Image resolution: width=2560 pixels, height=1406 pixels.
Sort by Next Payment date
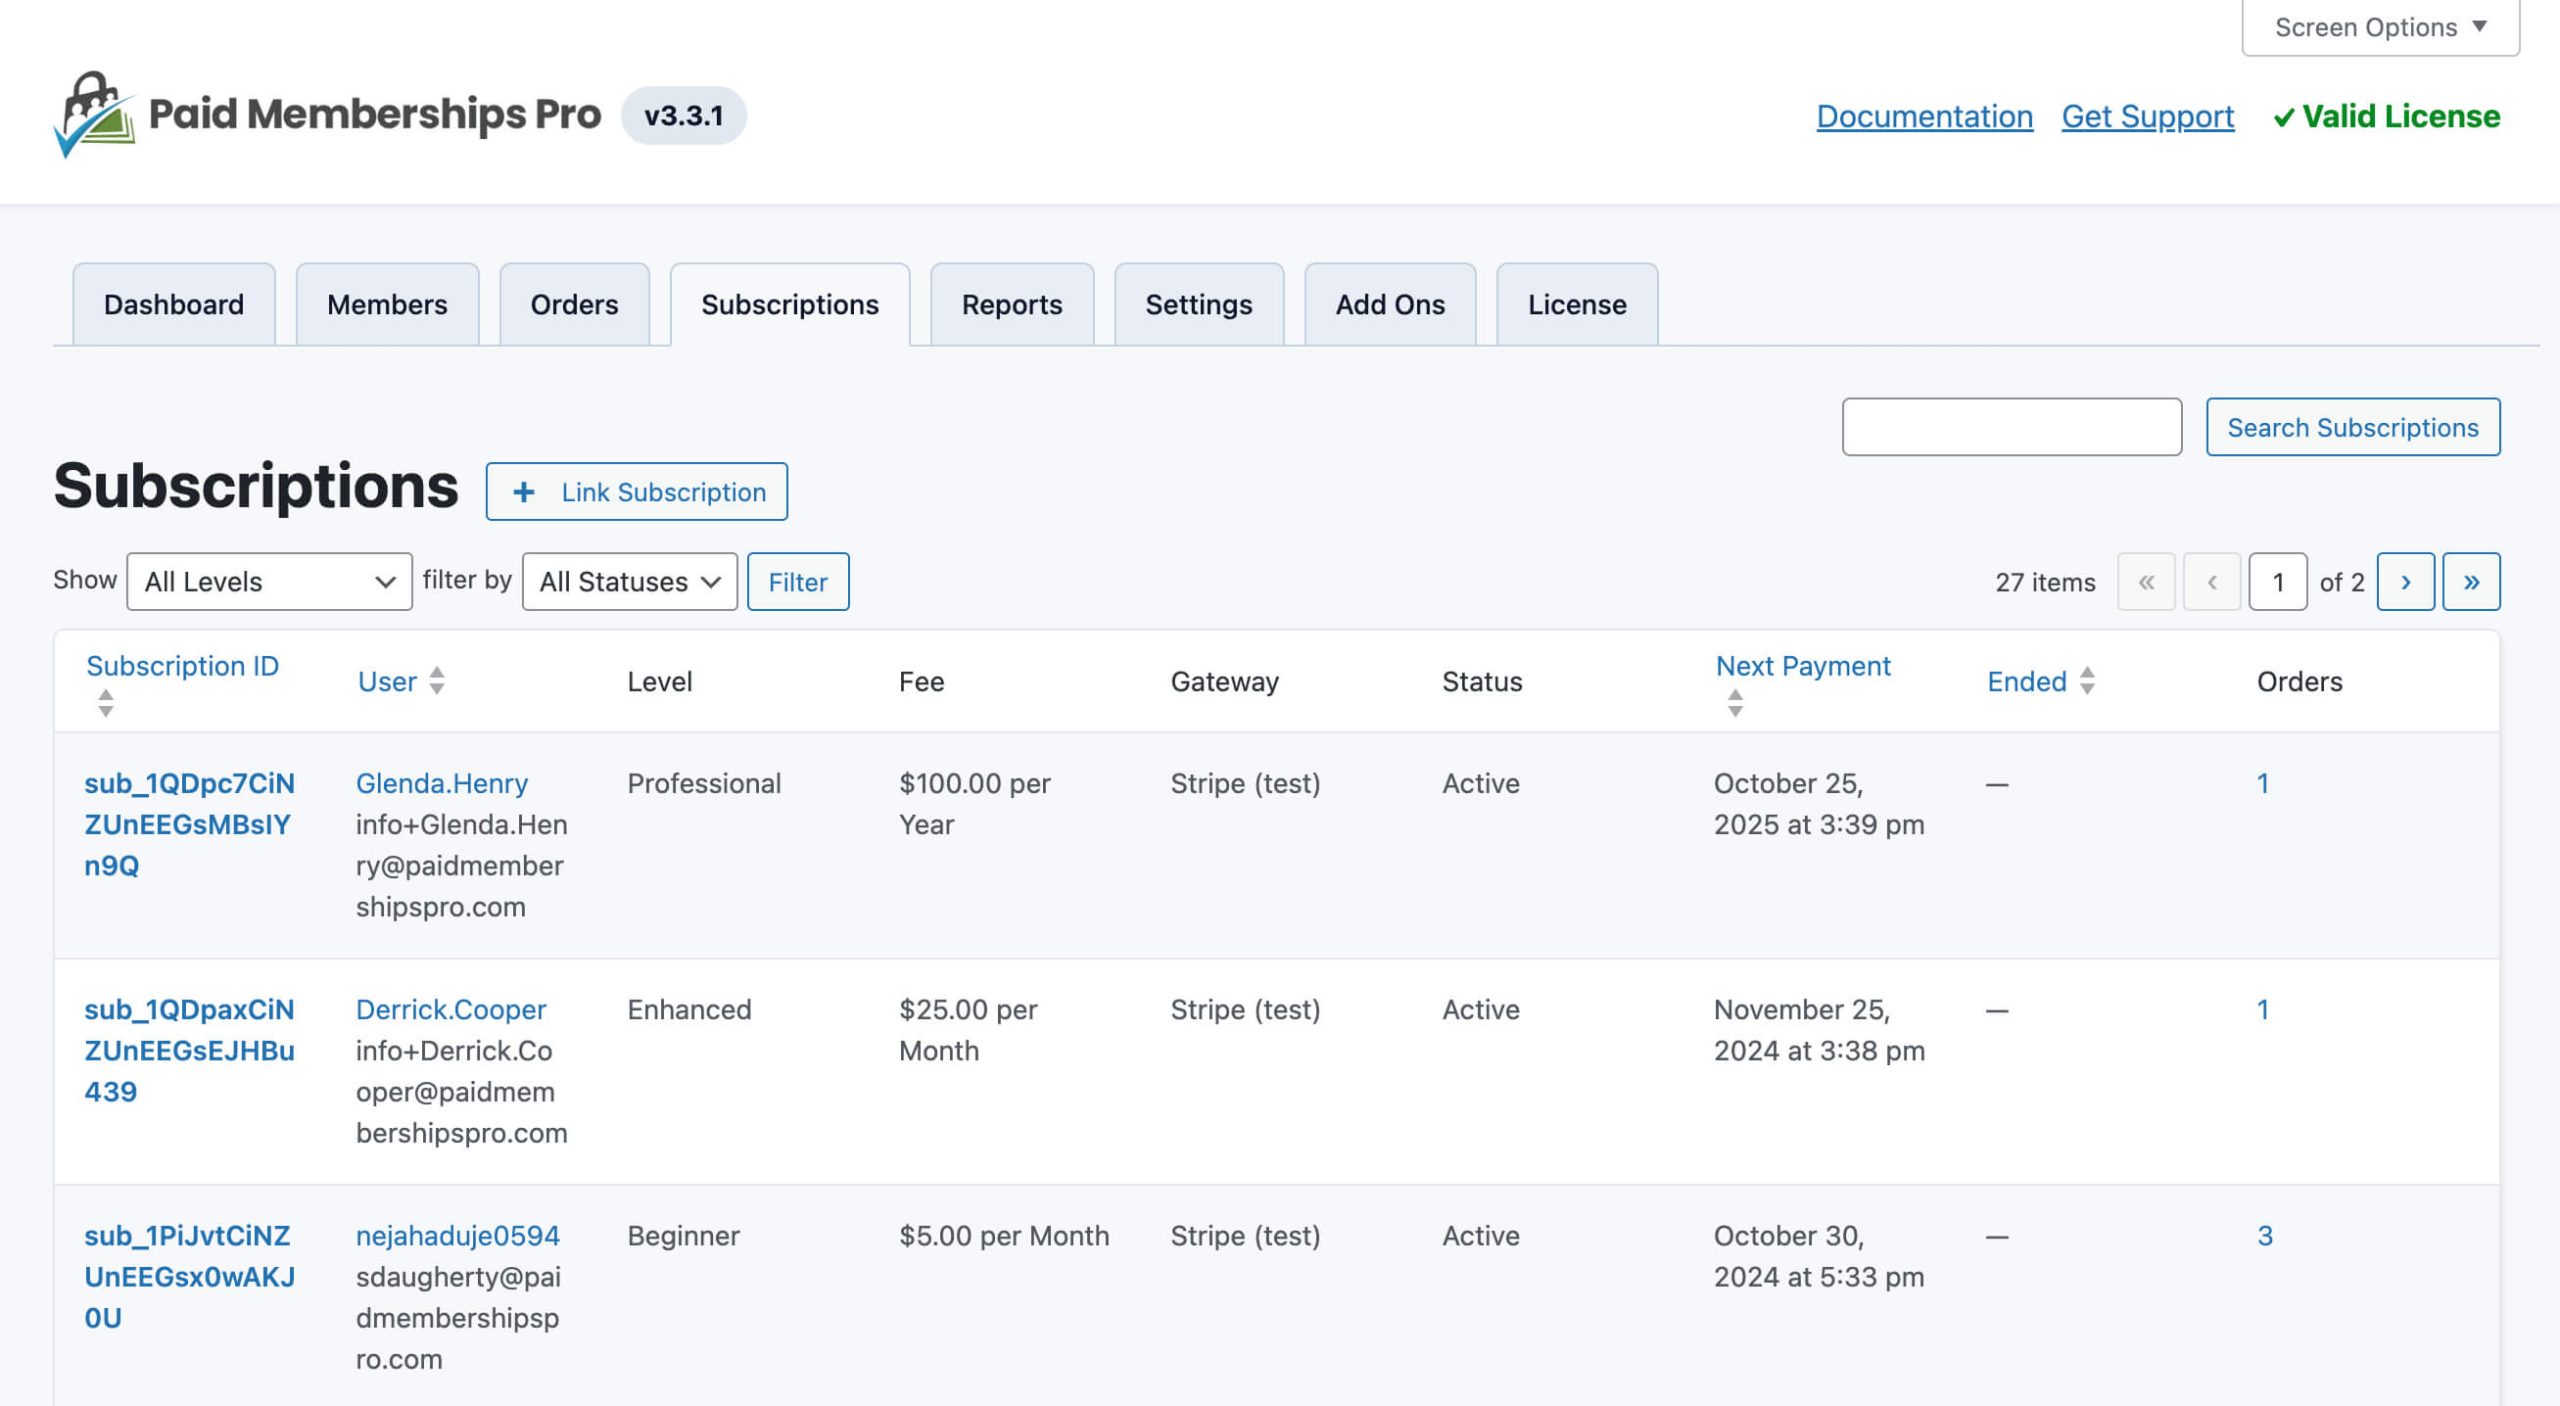click(1802, 666)
